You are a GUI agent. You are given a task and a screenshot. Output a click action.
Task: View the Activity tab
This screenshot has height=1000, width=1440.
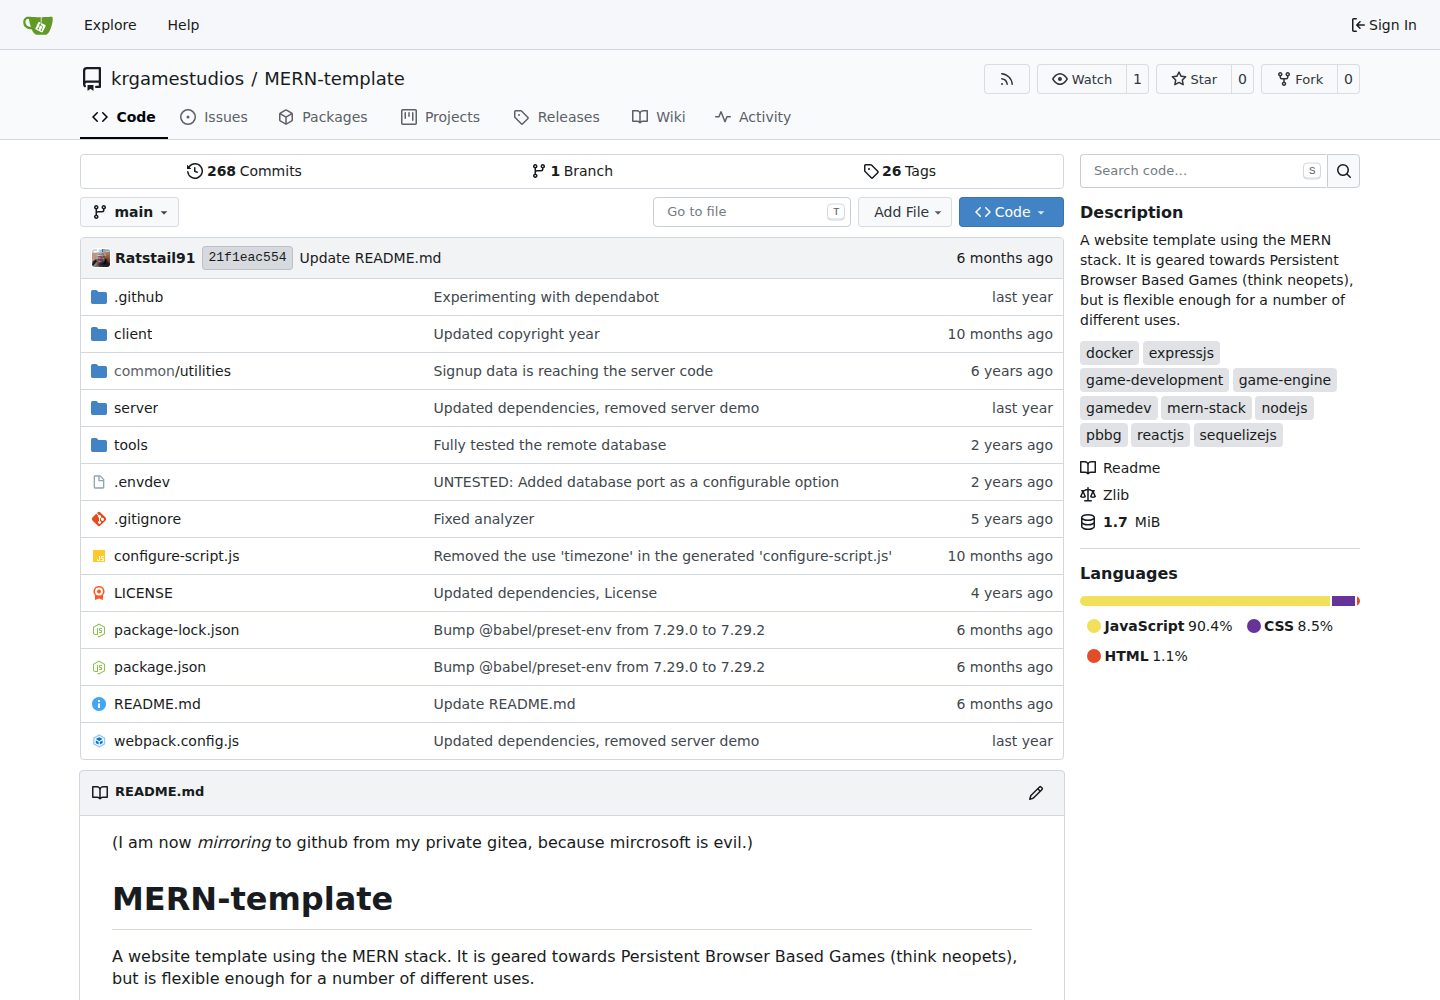click(x=753, y=117)
